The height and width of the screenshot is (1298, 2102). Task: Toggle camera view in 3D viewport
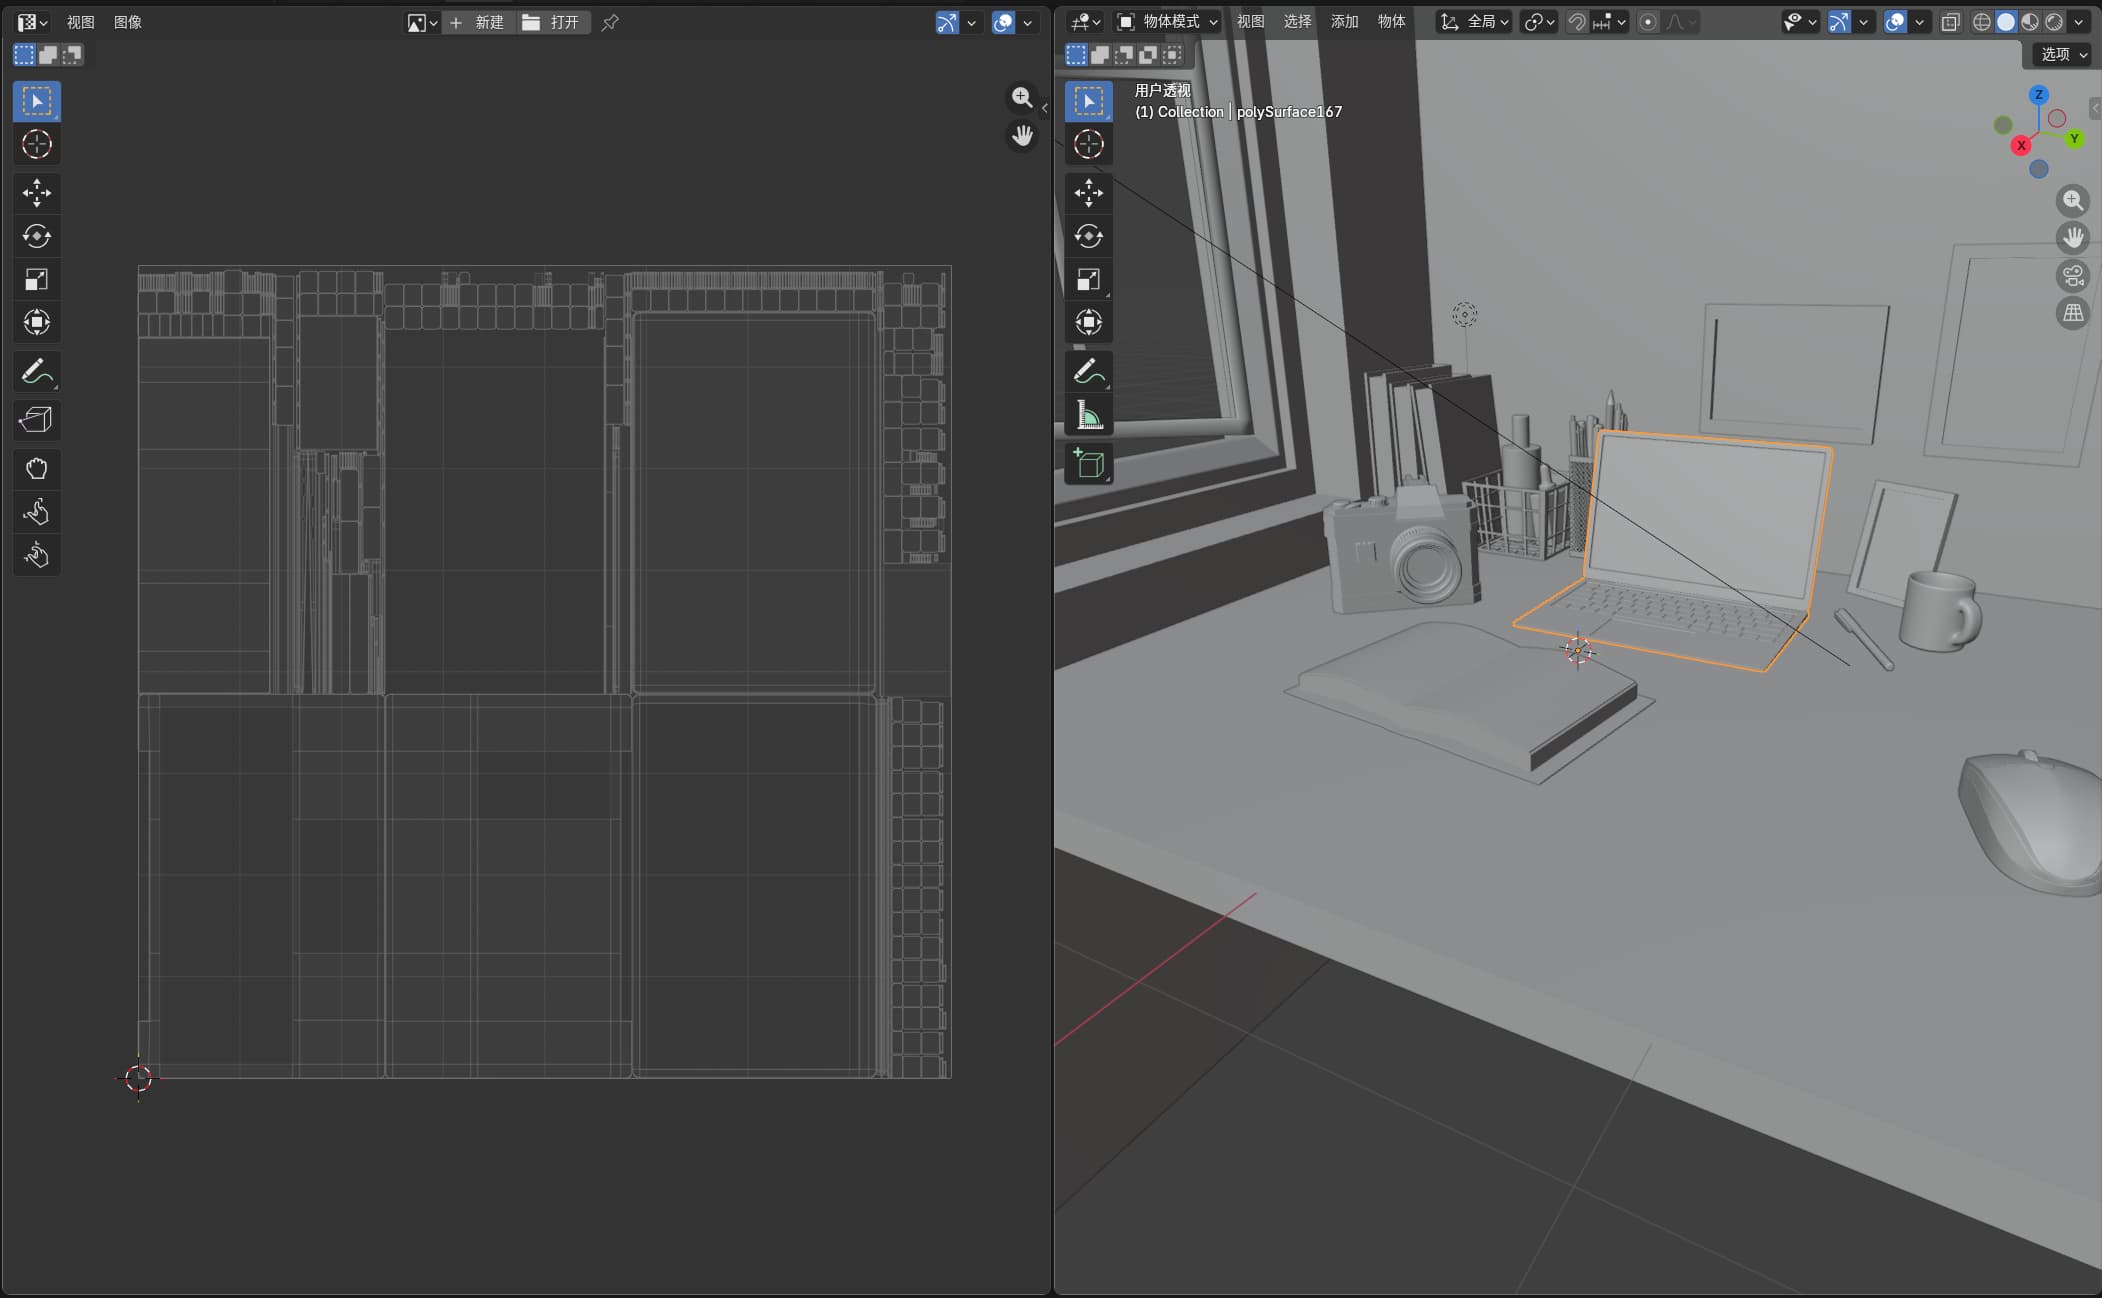point(2073,275)
